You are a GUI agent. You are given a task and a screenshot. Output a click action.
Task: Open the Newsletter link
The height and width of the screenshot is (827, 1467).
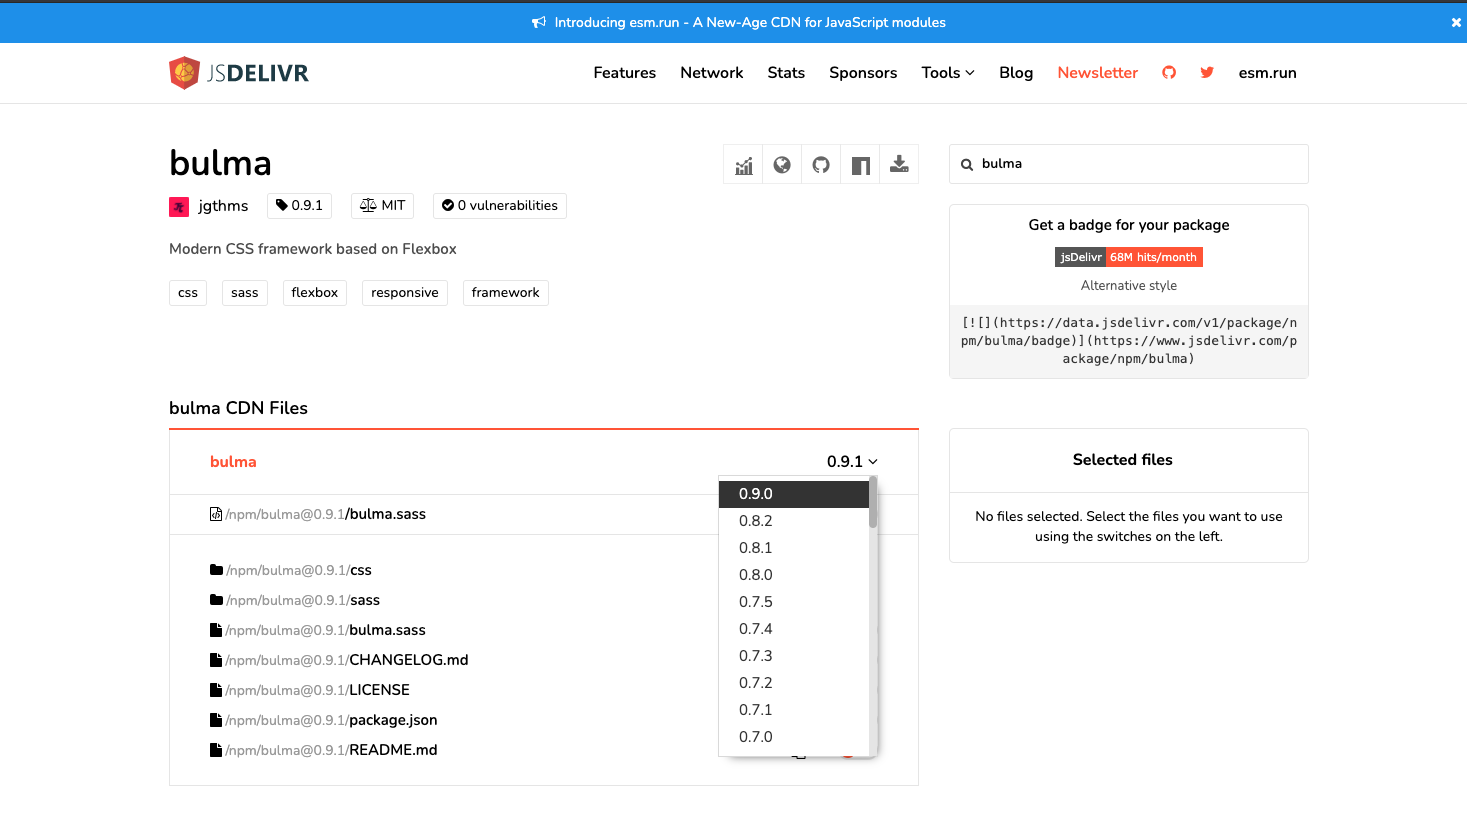pyautogui.click(x=1098, y=72)
